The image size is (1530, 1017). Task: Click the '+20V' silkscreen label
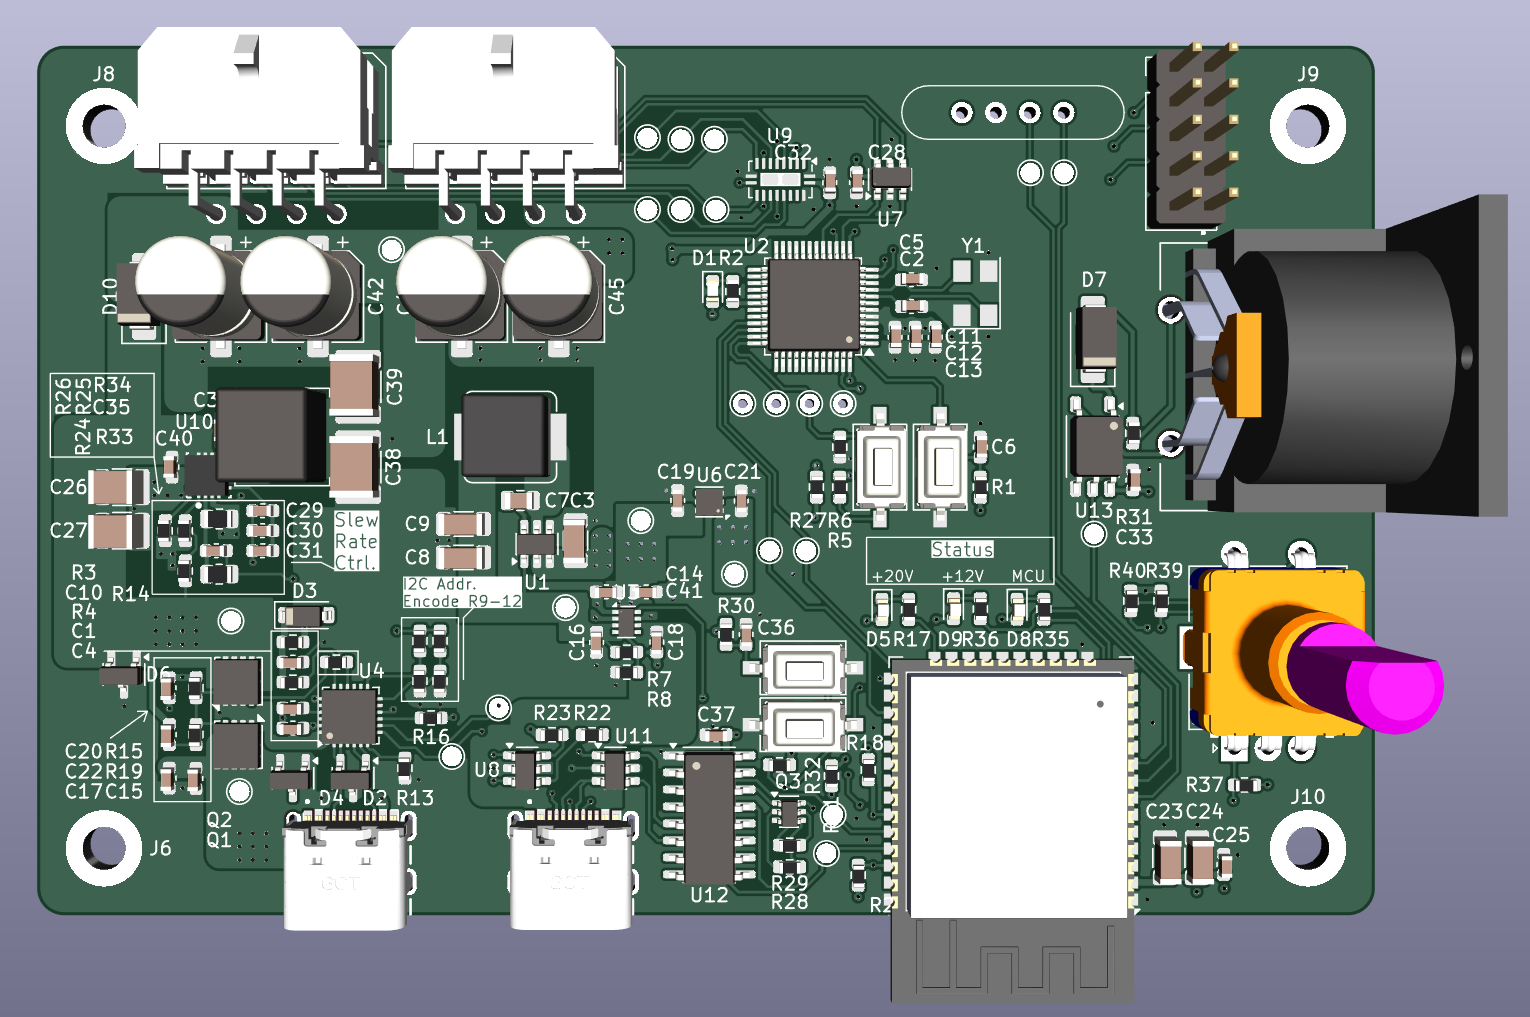point(892,576)
